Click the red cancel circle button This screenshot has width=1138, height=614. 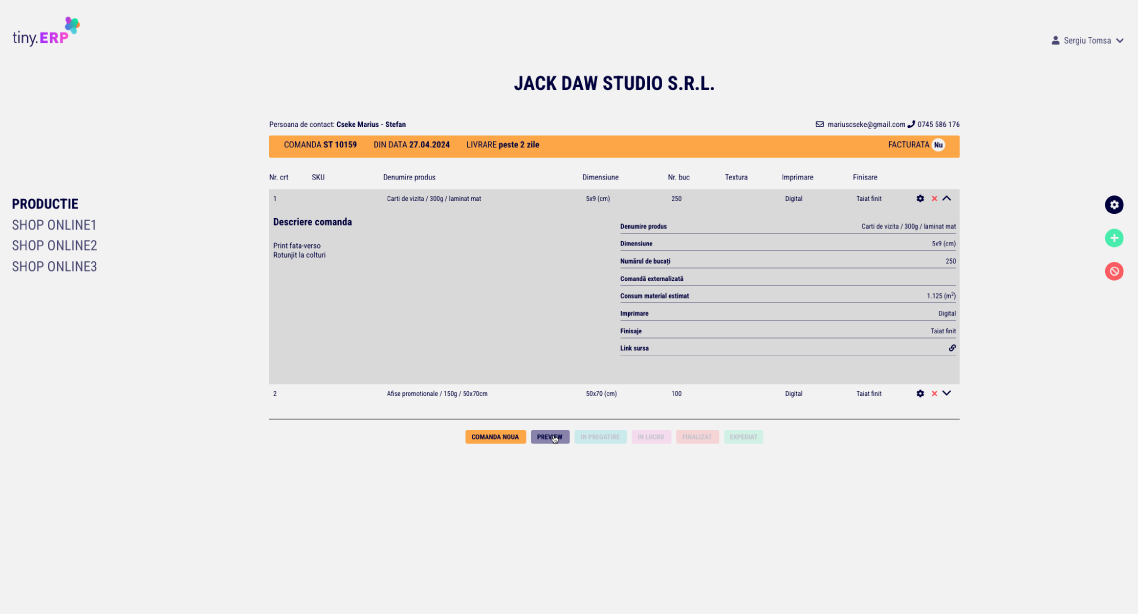(x=1114, y=271)
